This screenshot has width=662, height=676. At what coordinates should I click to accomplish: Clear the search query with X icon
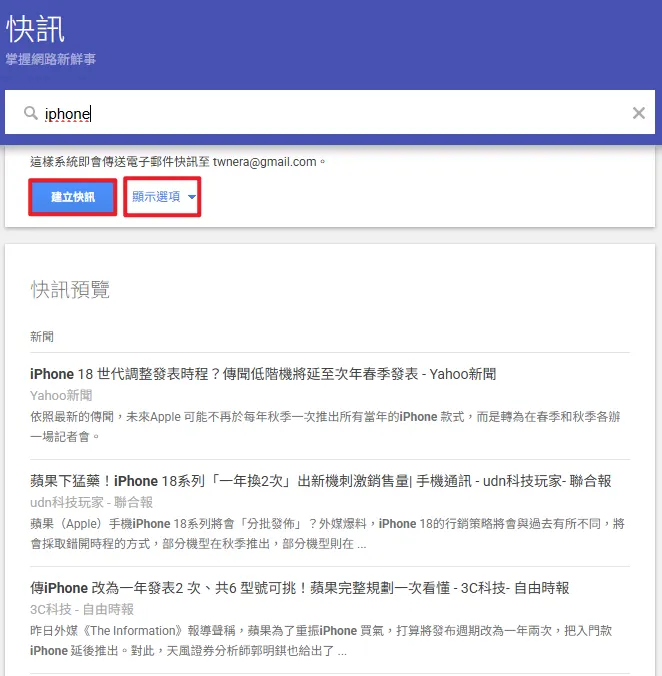click(x=638, y=113)
